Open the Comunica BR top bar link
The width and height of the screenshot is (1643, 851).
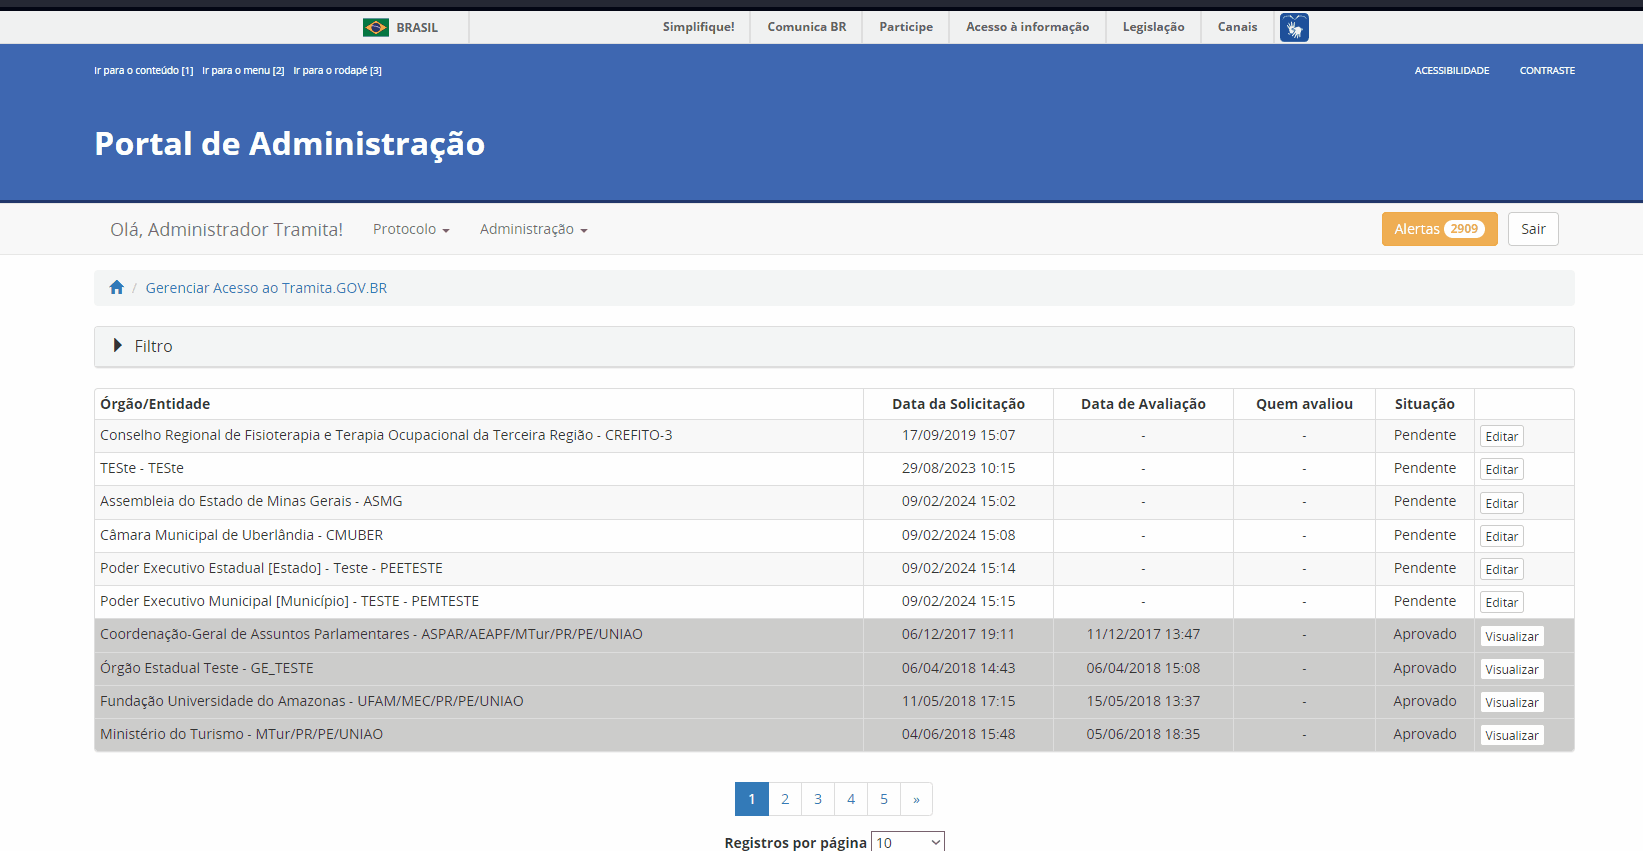pos(806,27)
